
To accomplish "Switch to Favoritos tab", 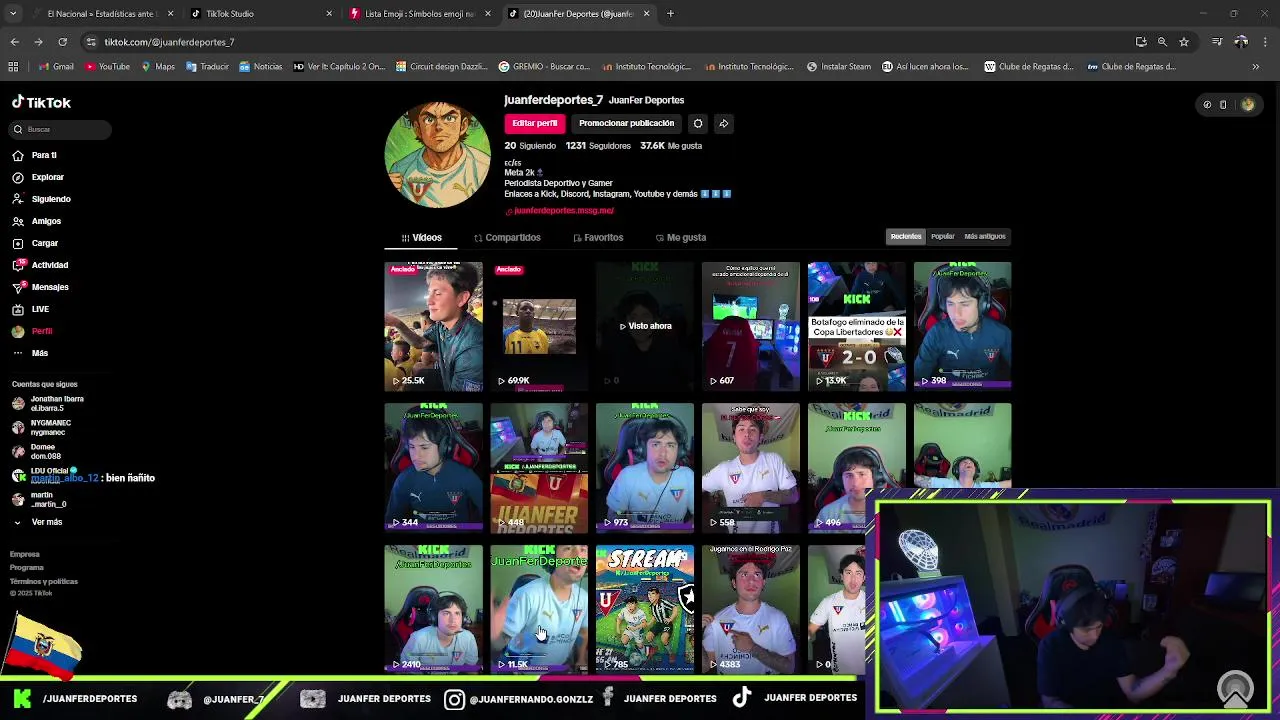I will coord(598,238).
